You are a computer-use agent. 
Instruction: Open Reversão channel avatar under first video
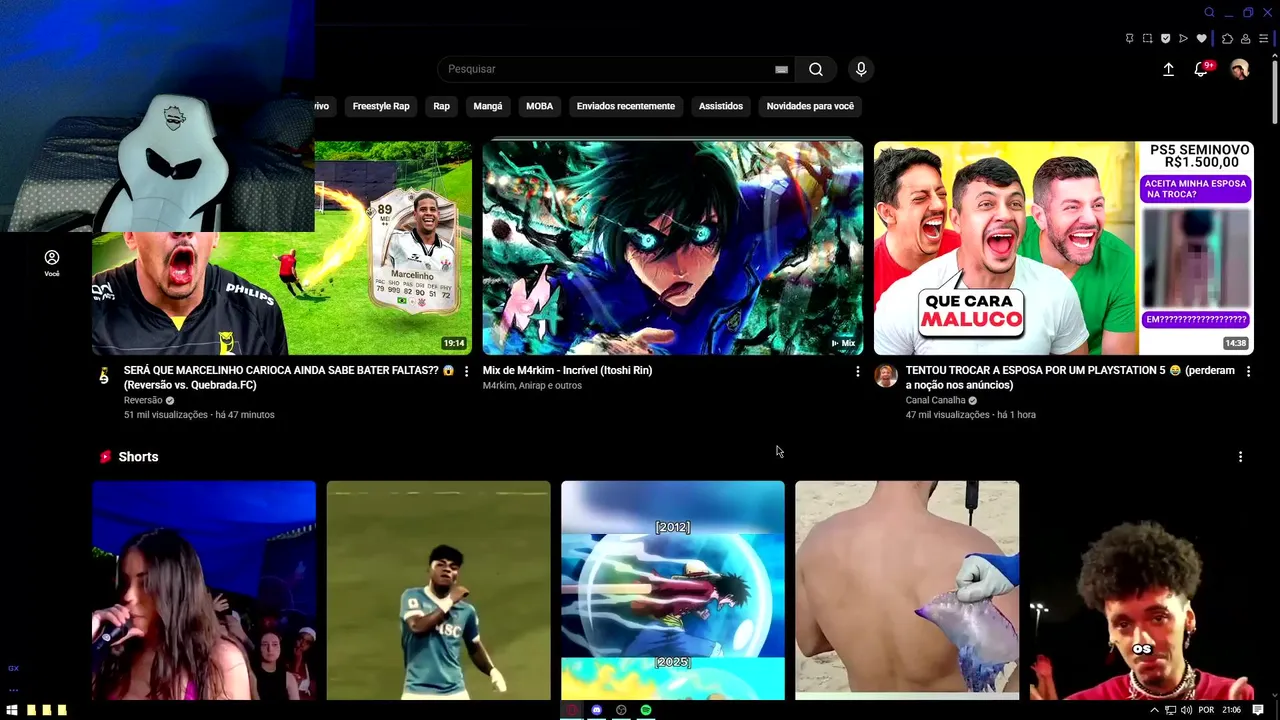[x=103, y=376]
